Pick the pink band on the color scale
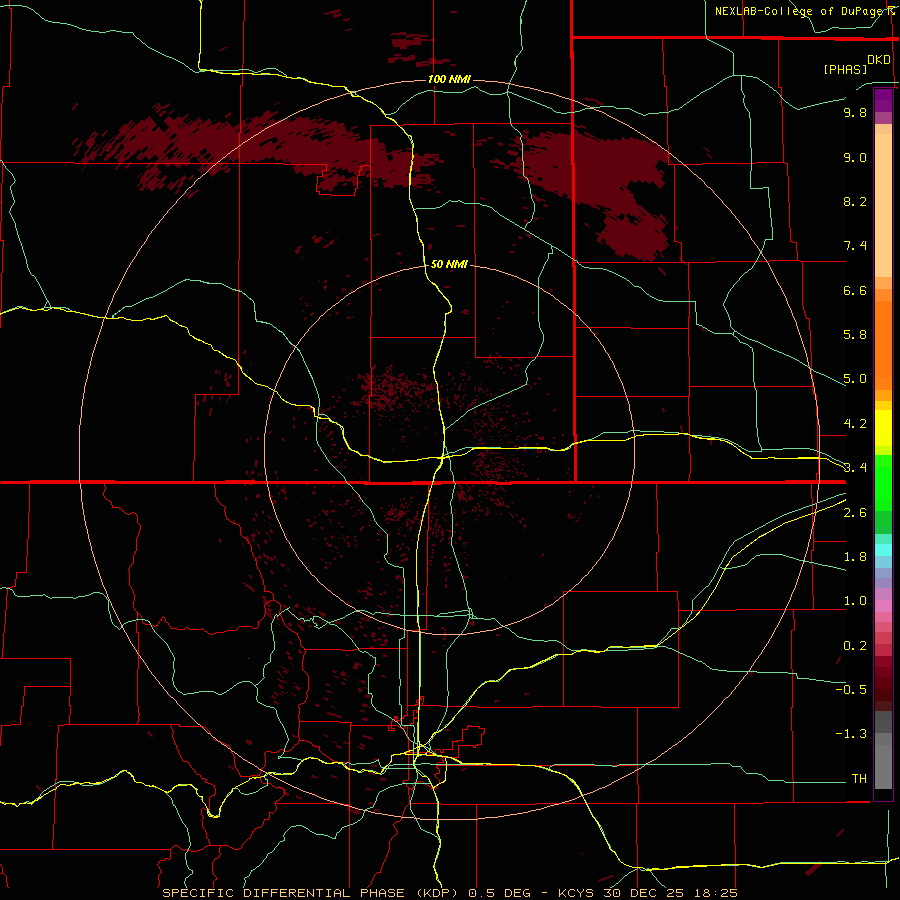This screenshot has height=900, width=900. (x=883, y=606)
